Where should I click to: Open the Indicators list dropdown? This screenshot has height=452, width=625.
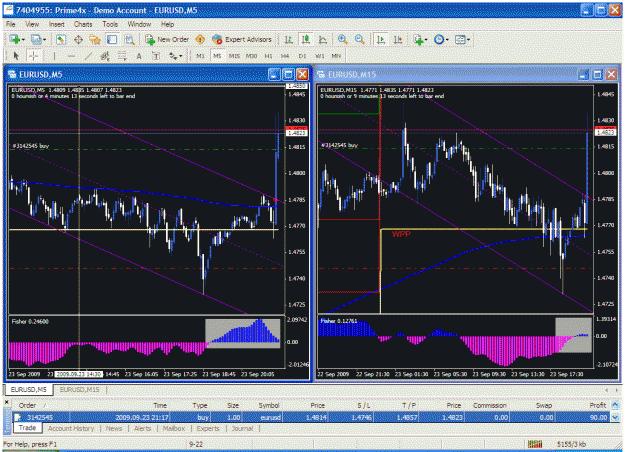[x=420, y=39]
